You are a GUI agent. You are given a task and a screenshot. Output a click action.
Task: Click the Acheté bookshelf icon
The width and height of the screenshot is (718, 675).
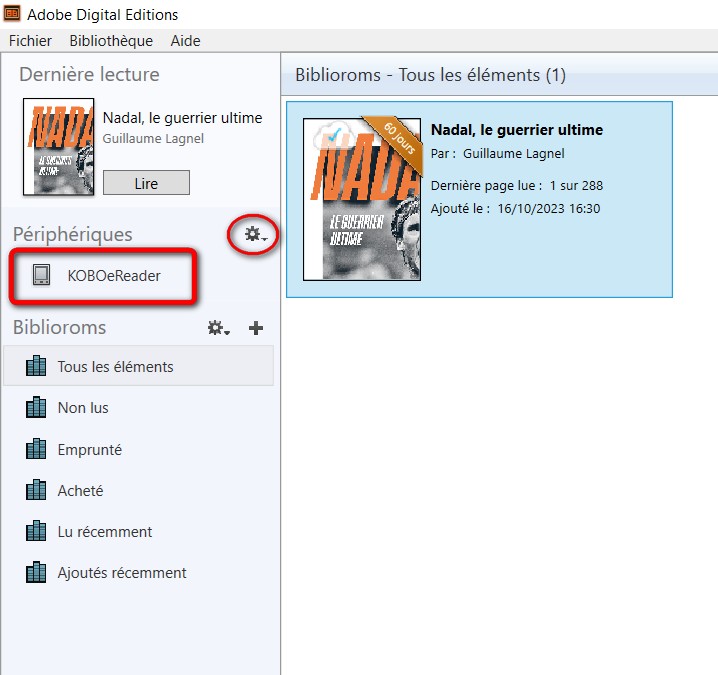pos(36,491)
